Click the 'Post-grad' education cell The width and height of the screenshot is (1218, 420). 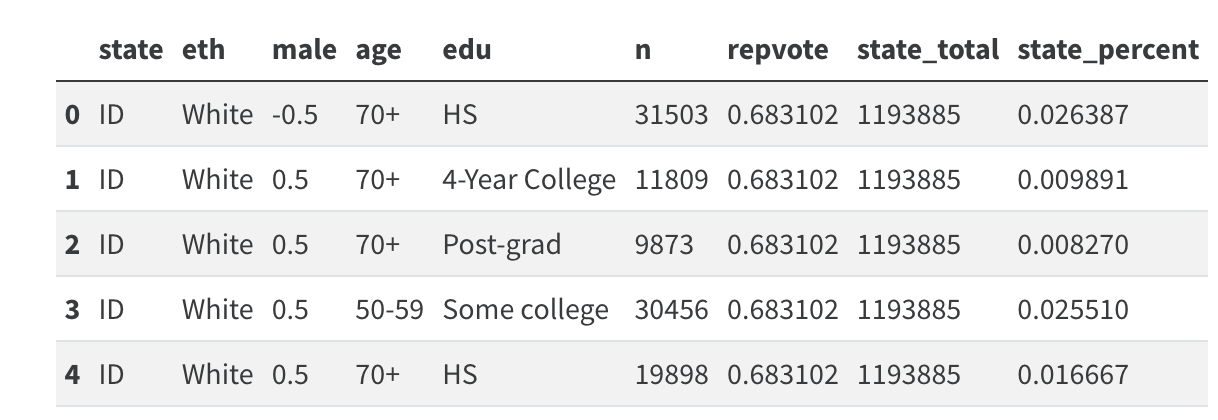[x=502, y=245]
